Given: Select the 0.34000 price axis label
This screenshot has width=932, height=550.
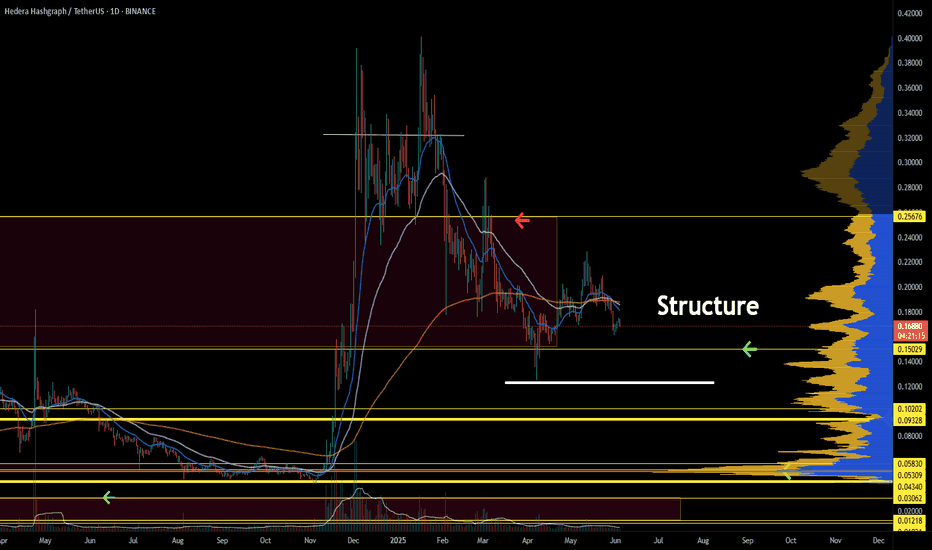Looking at the screenshot, I should click(x=909, y=113).
